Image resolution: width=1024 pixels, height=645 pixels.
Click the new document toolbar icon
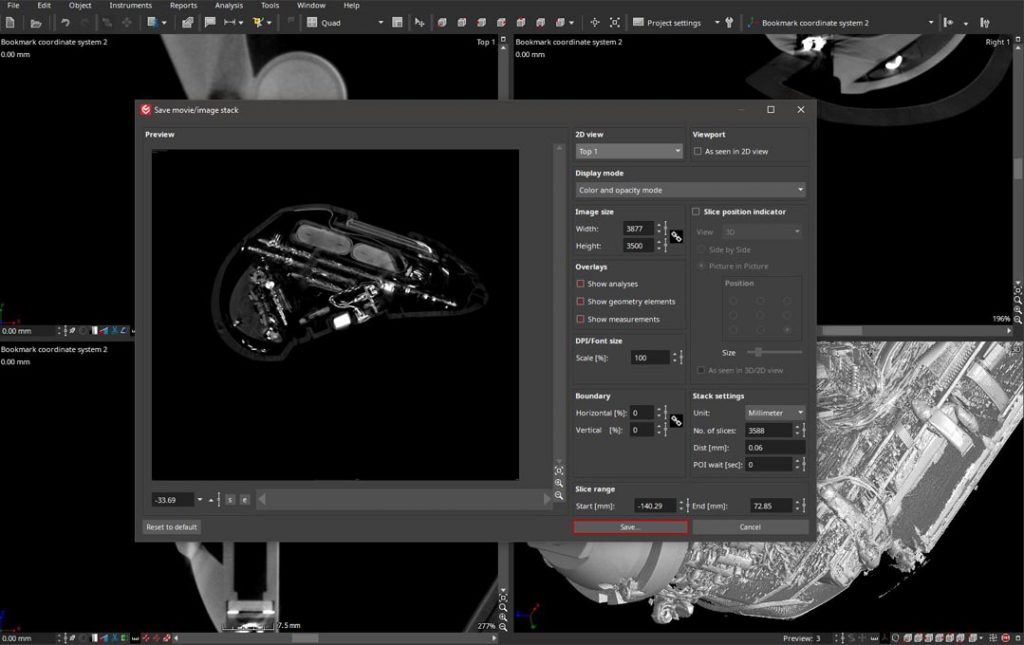point(10,23)
